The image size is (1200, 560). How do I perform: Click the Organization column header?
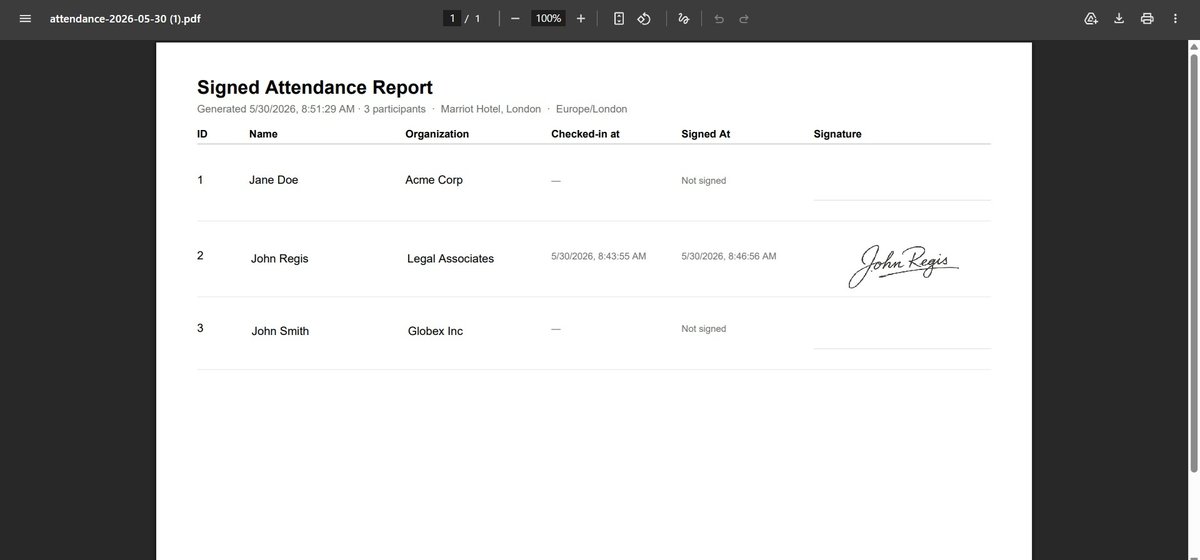pos(437,133)
